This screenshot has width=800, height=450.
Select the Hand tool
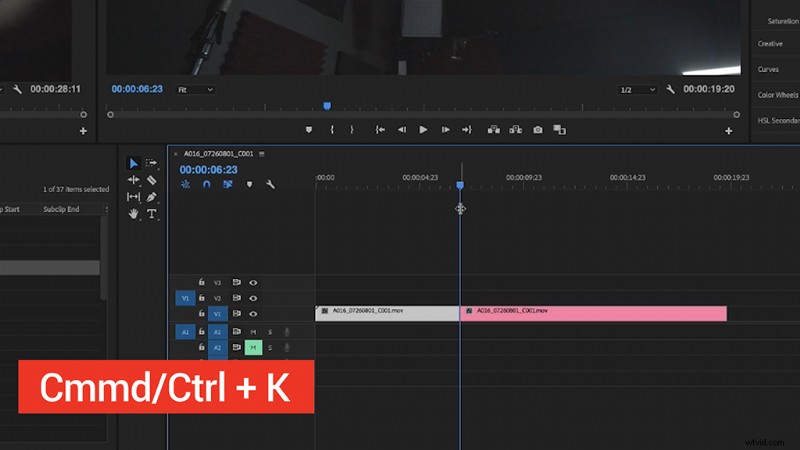[133, 214]
